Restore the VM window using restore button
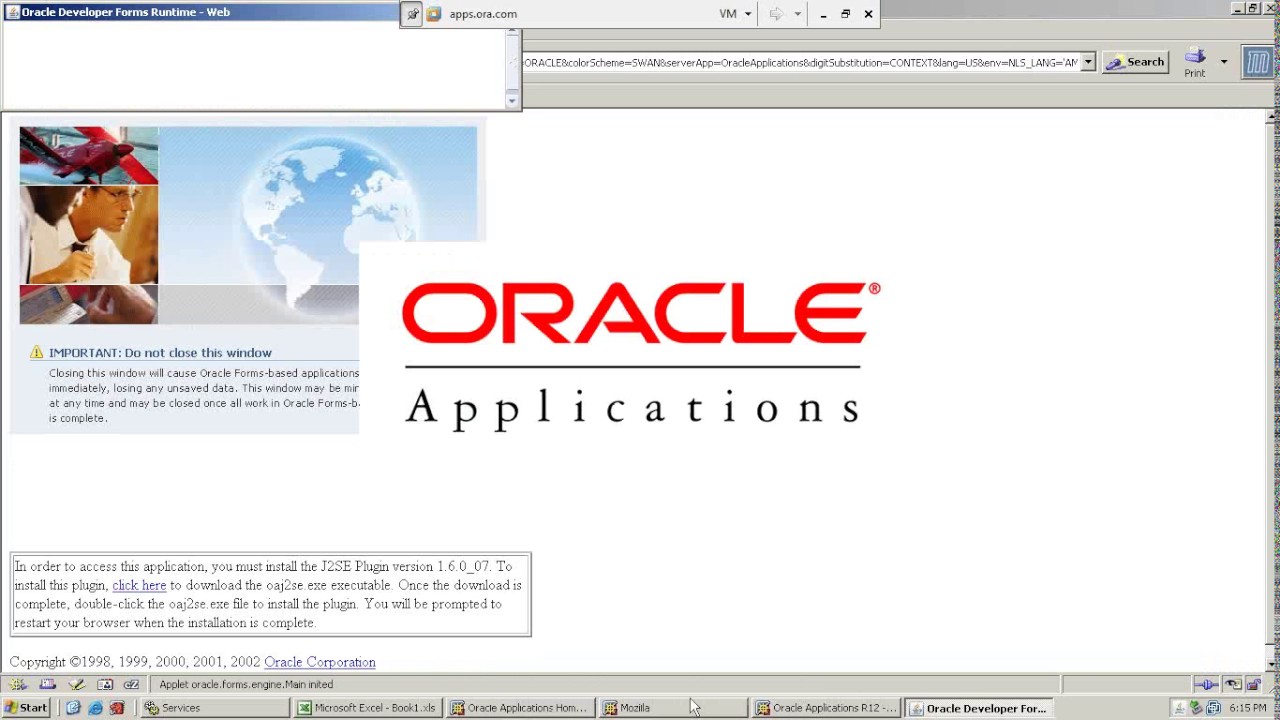 coord(845,14)
